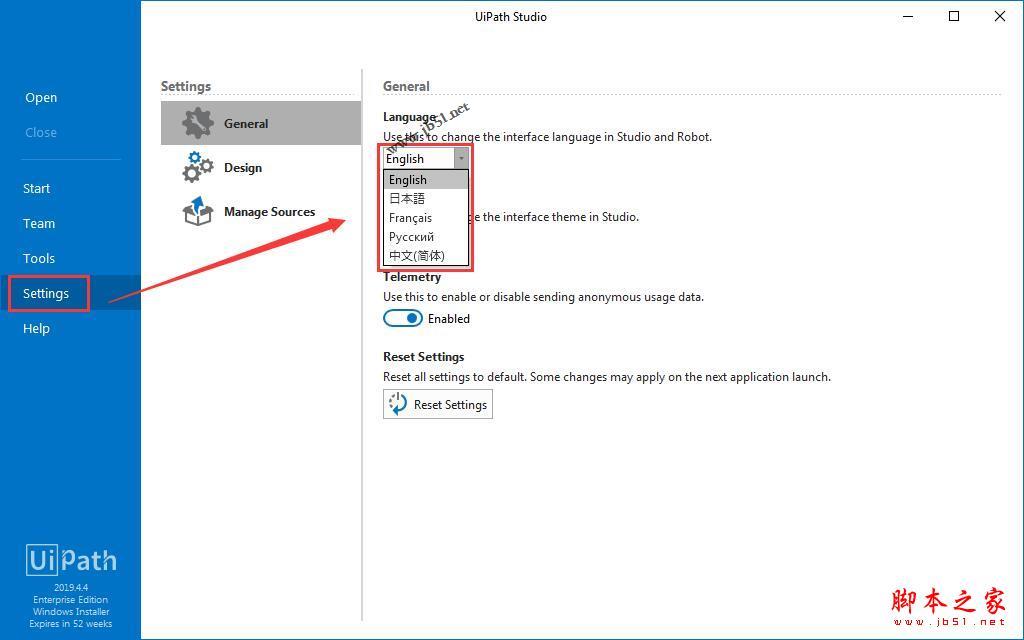This screenshot has width=1024, height=640.
Task: Click the Expires in 52 weeks text
Action: [x=71, y=624]
